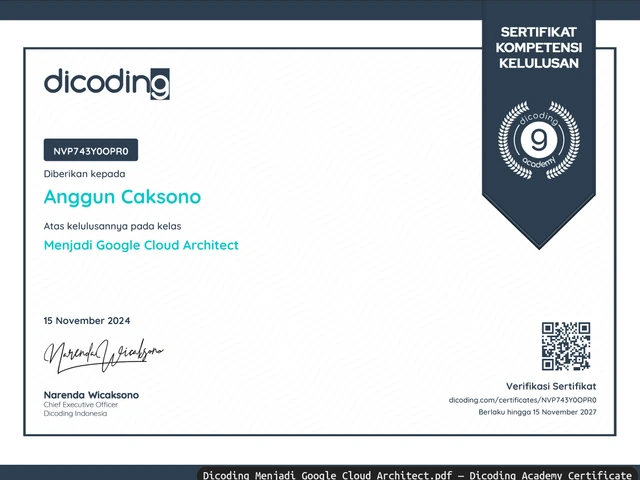Click the QR code for certificate verification

(566, 346)
